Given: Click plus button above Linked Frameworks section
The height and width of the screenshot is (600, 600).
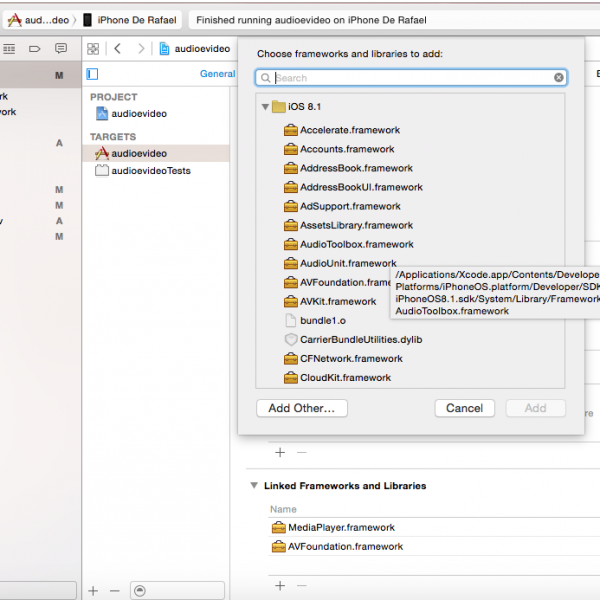Looking at the screenshot, I should tap(280, 453).
